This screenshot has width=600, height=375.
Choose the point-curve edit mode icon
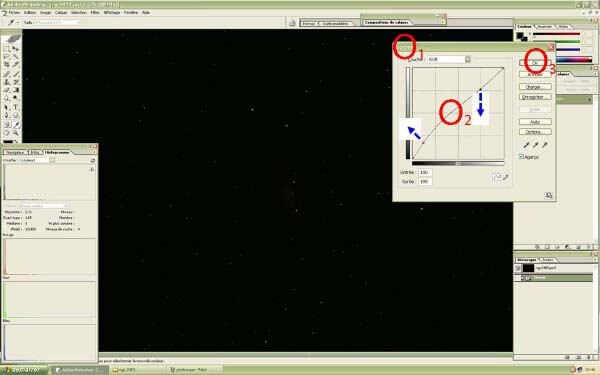click(497, 177)
